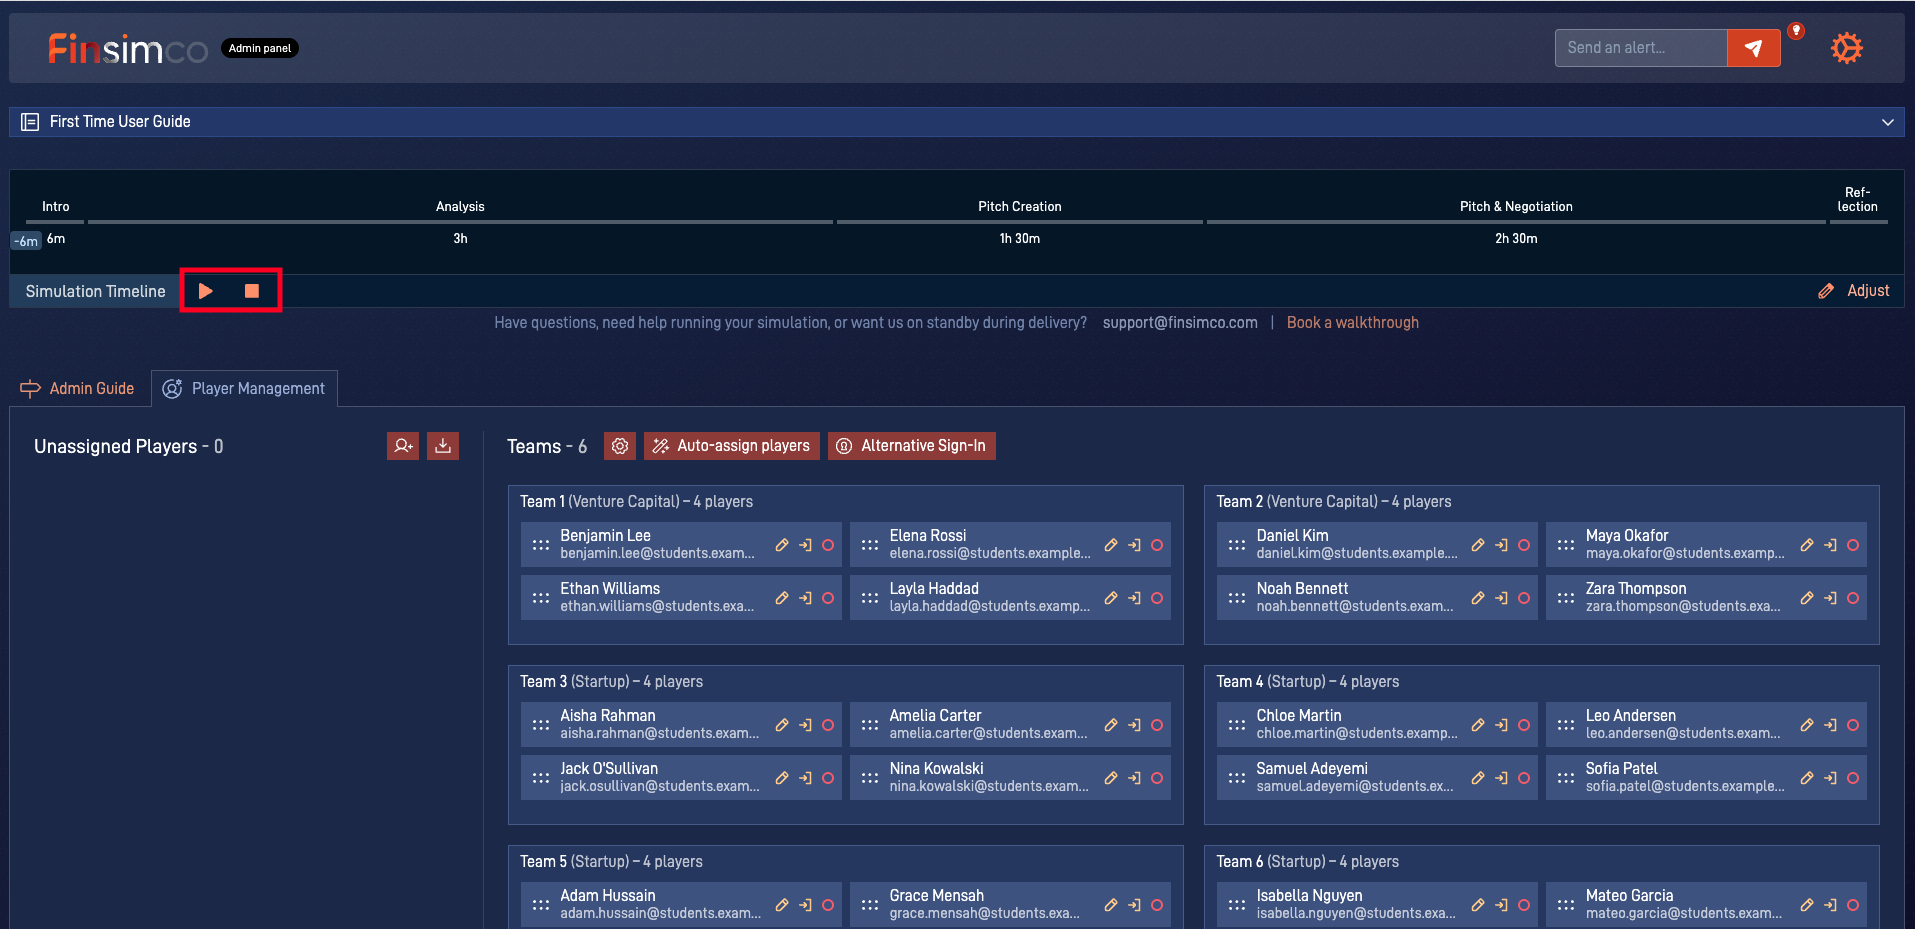
Task: Click the drag handle dots of Chloe Martin
Action: (1237, 725)
